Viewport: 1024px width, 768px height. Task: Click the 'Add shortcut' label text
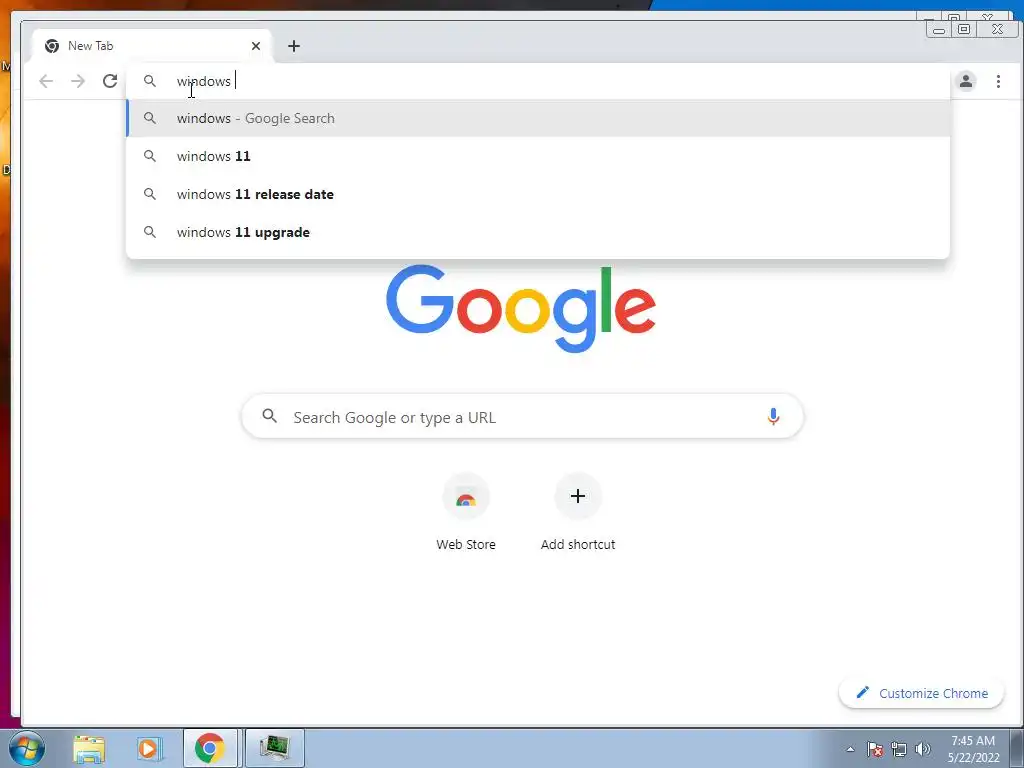578,544
